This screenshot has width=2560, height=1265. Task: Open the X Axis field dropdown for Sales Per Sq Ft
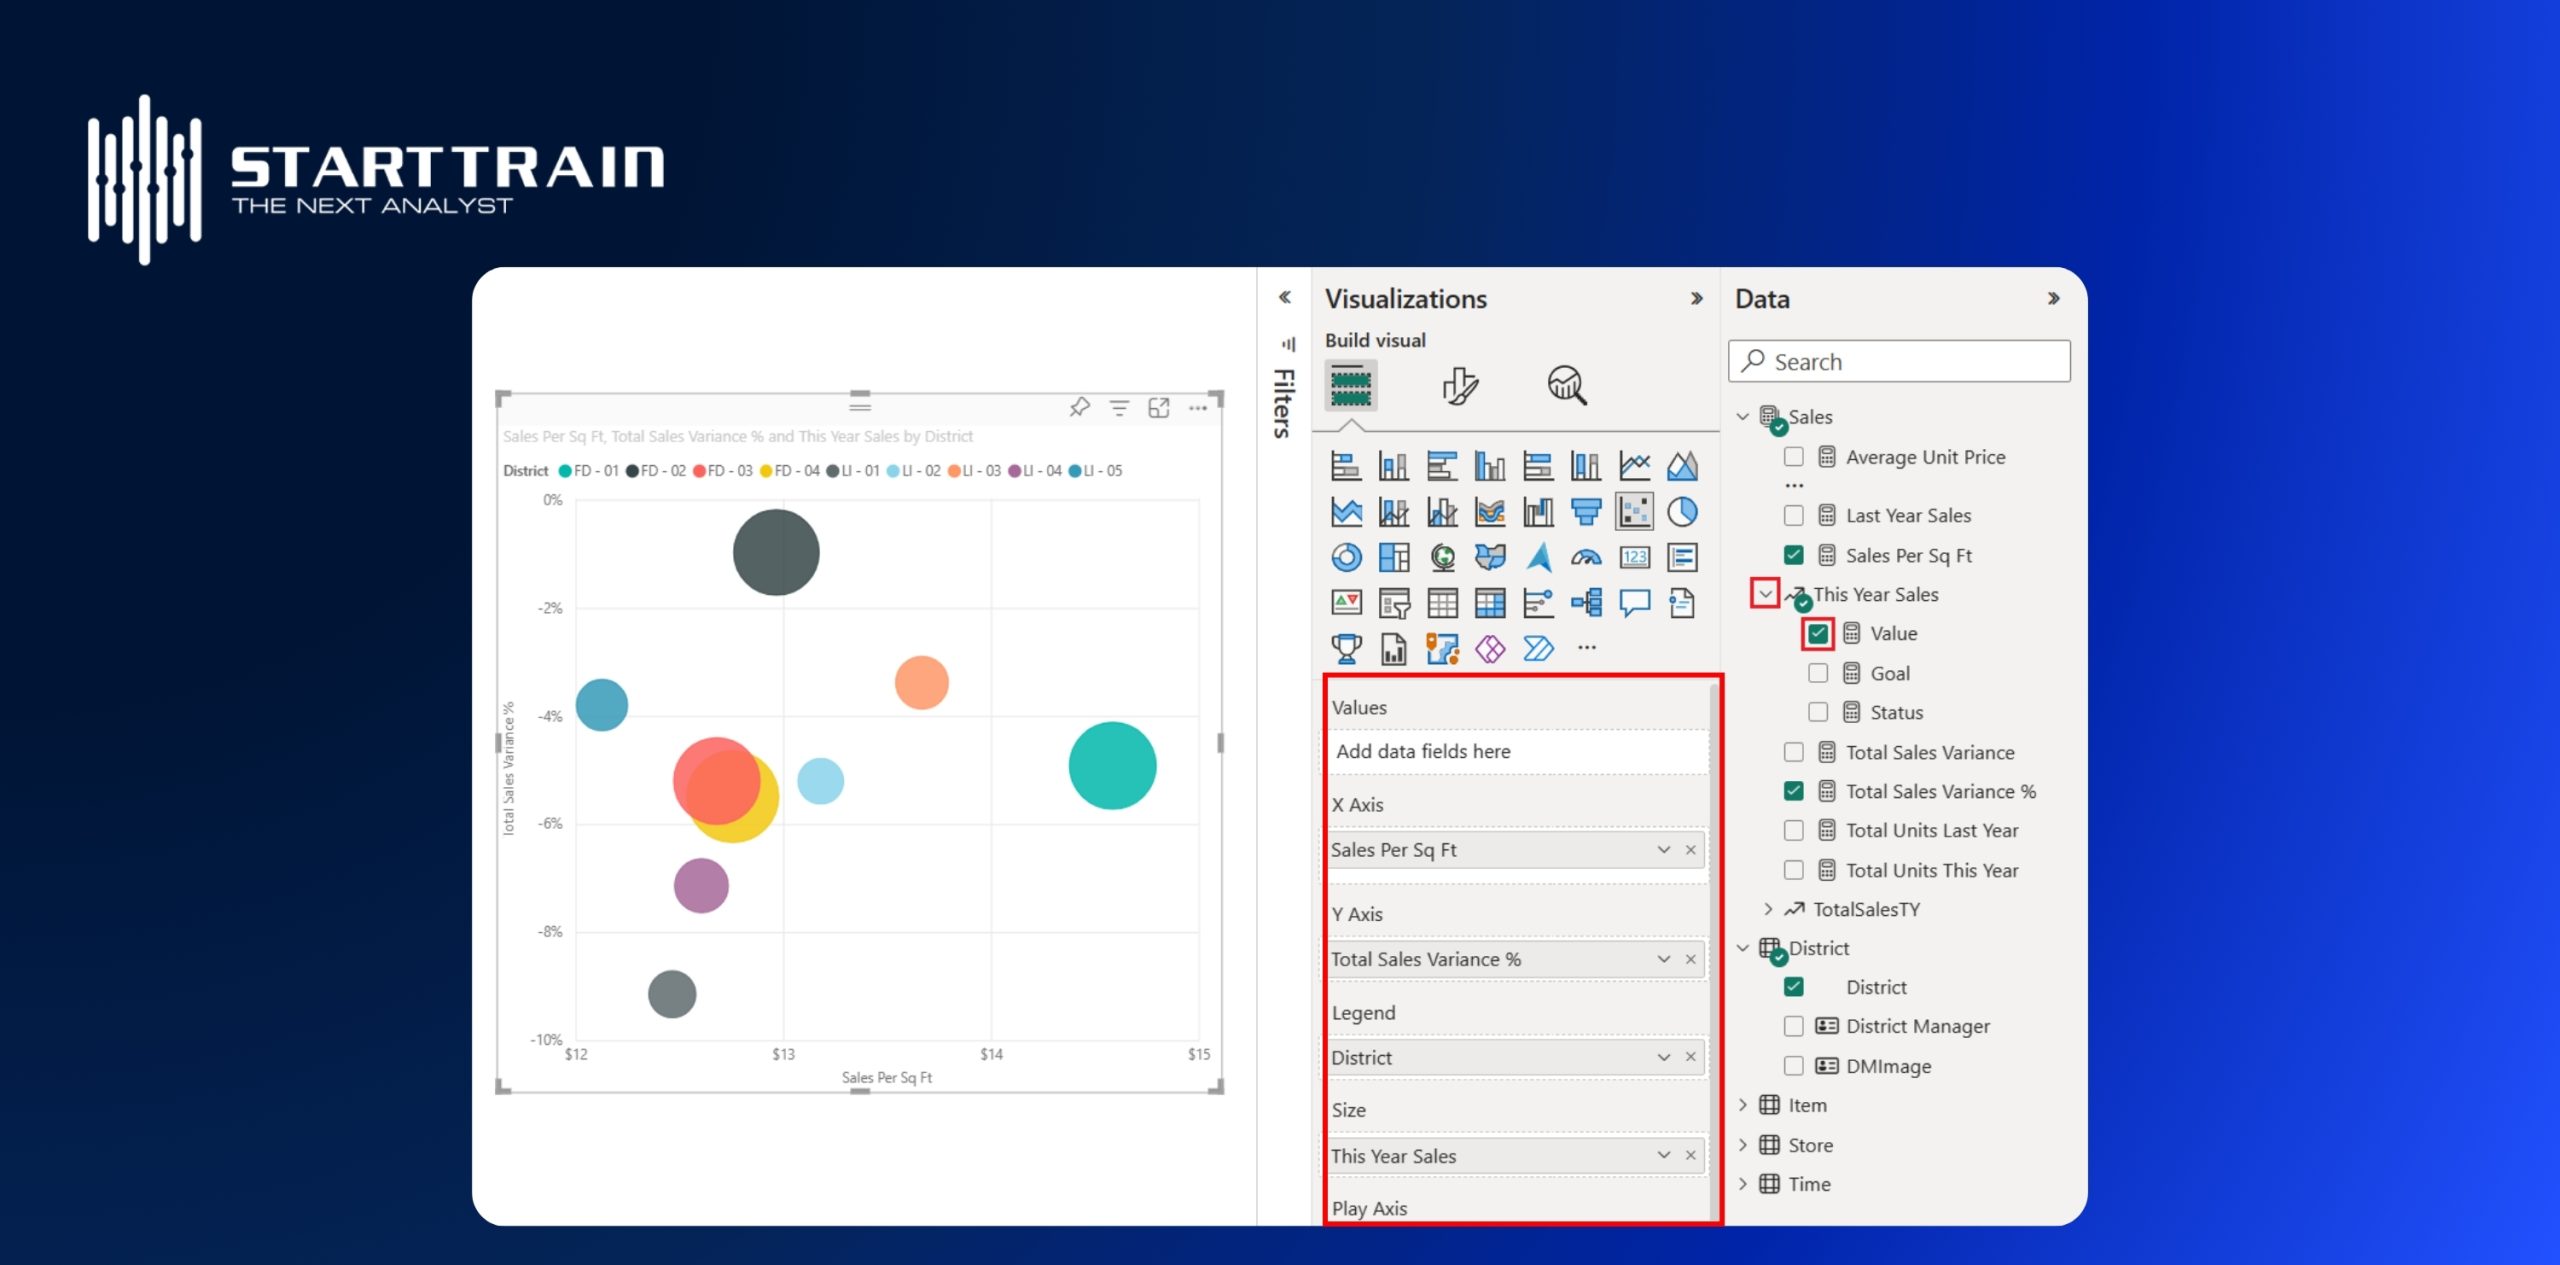point(1663,849)
